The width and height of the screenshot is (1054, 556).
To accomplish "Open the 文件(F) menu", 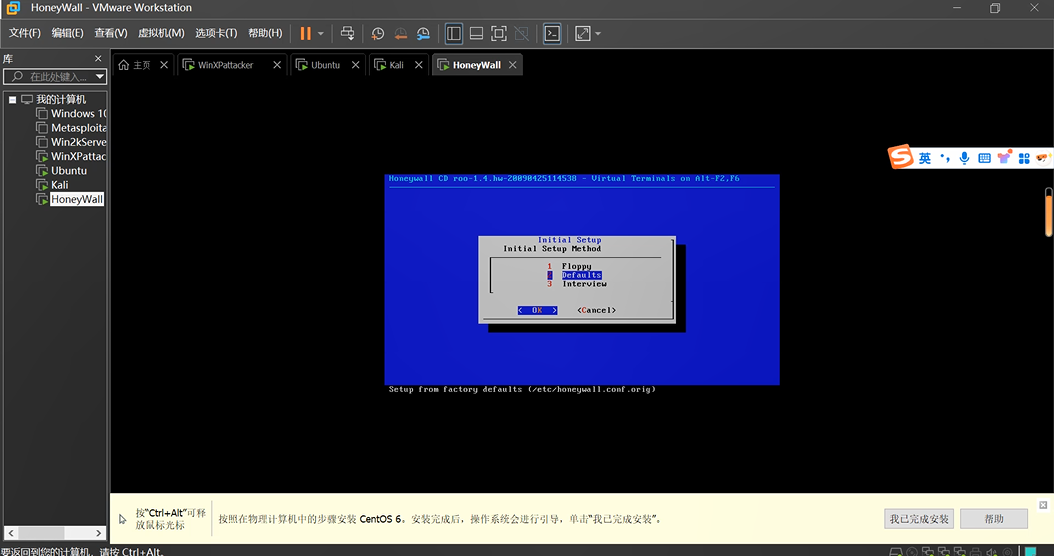I will pos(25,33).
